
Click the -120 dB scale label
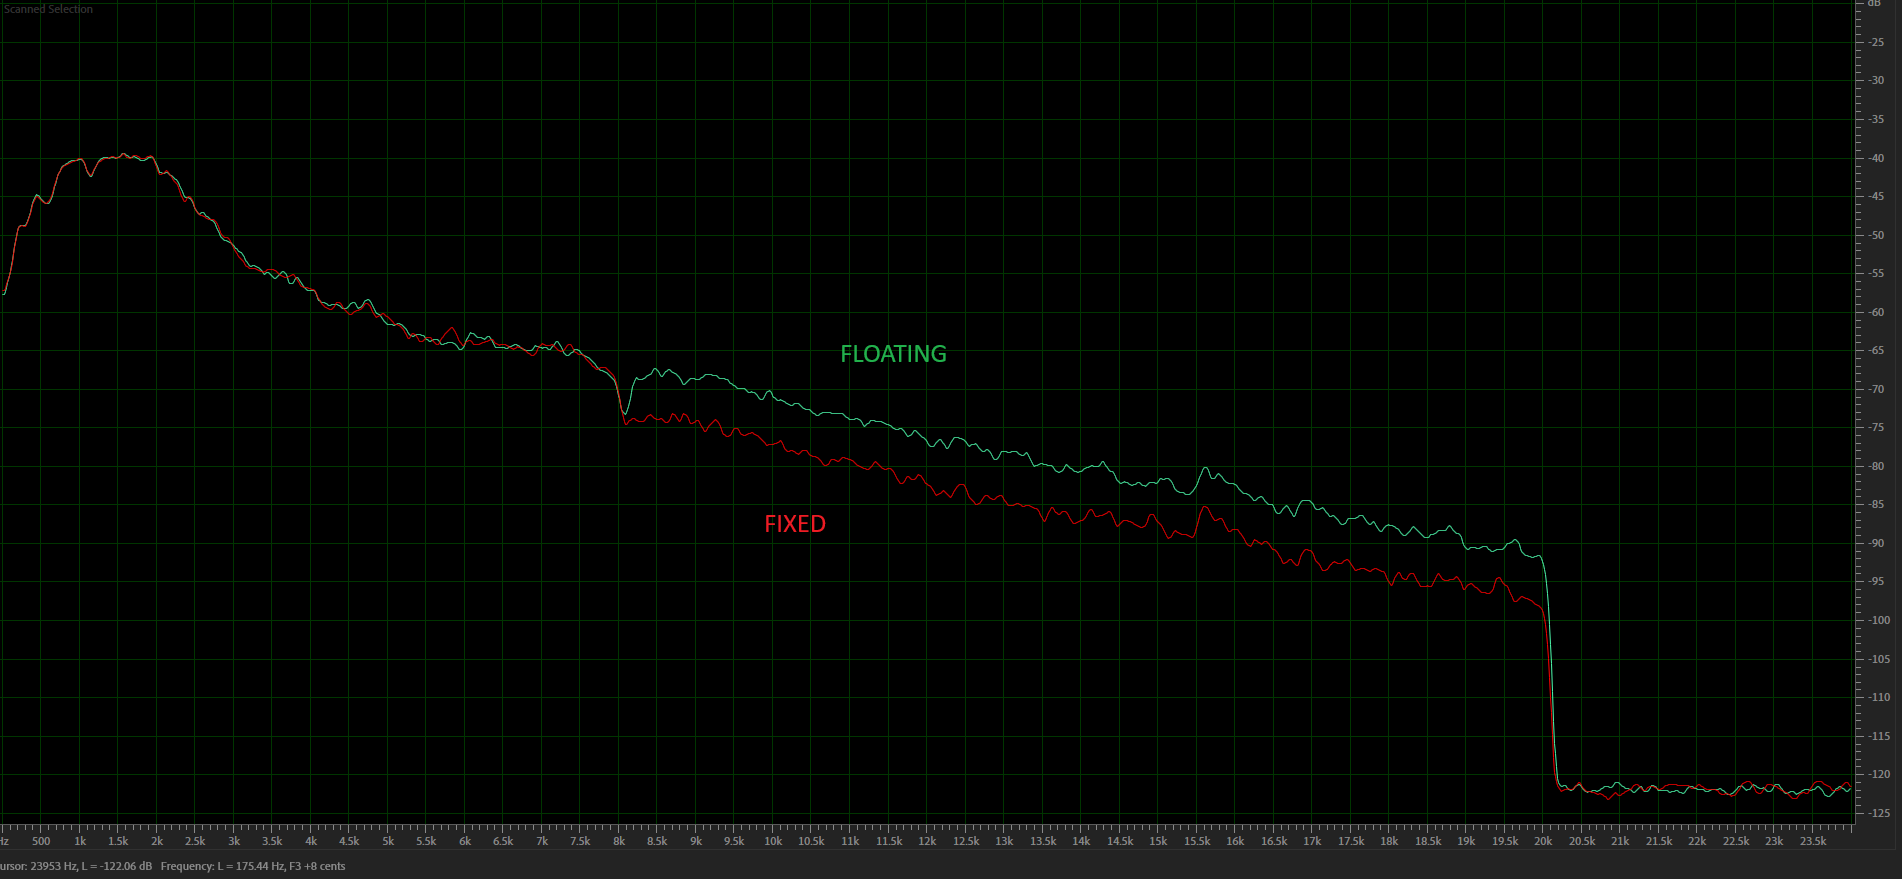[1878, 774]
